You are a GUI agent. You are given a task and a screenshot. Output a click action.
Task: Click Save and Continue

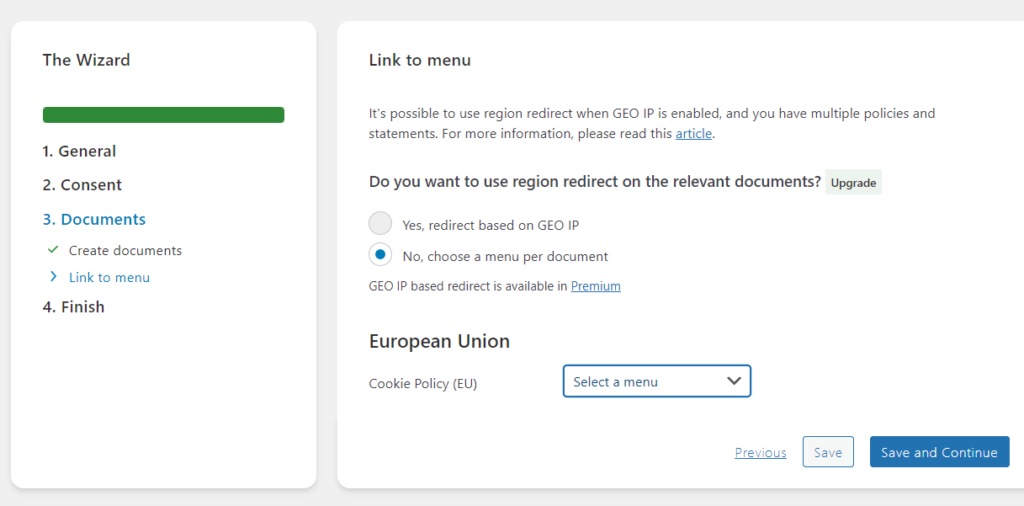939,452
